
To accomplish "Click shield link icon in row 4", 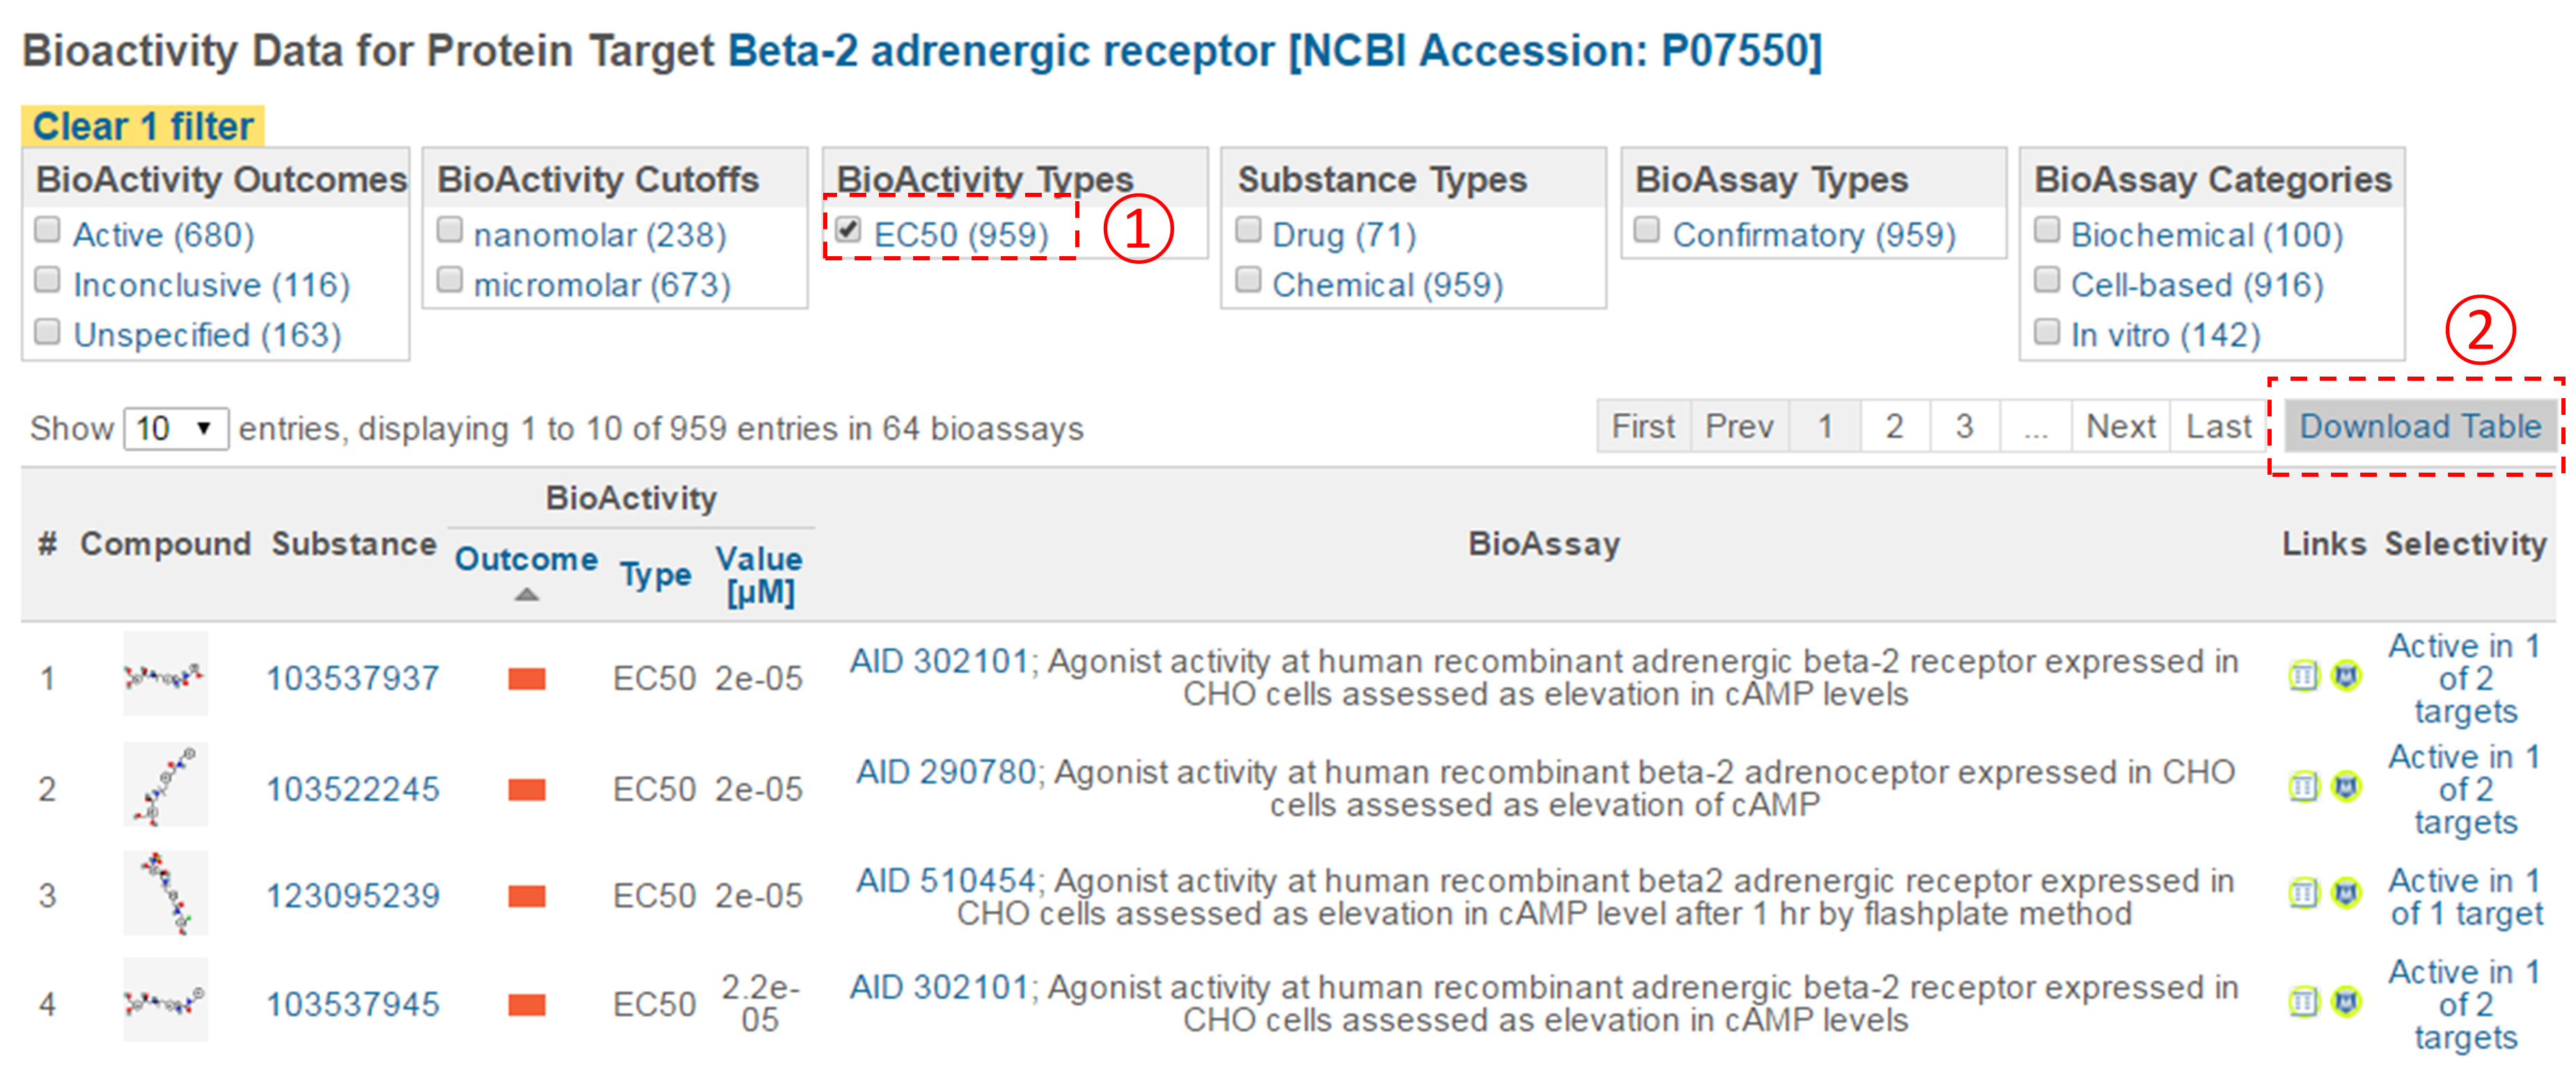I will point(2346,1001).
